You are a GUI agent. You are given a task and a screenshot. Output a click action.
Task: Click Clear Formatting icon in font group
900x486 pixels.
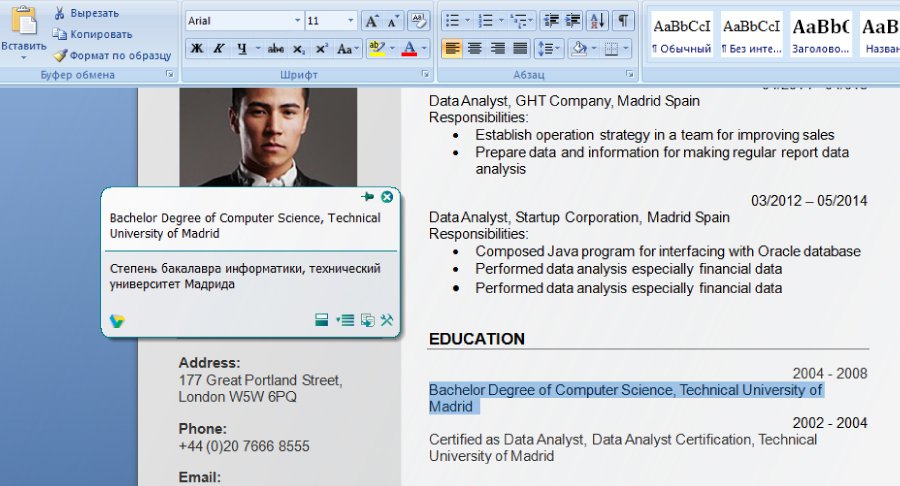pyautogui.click(x=419, y=21)
